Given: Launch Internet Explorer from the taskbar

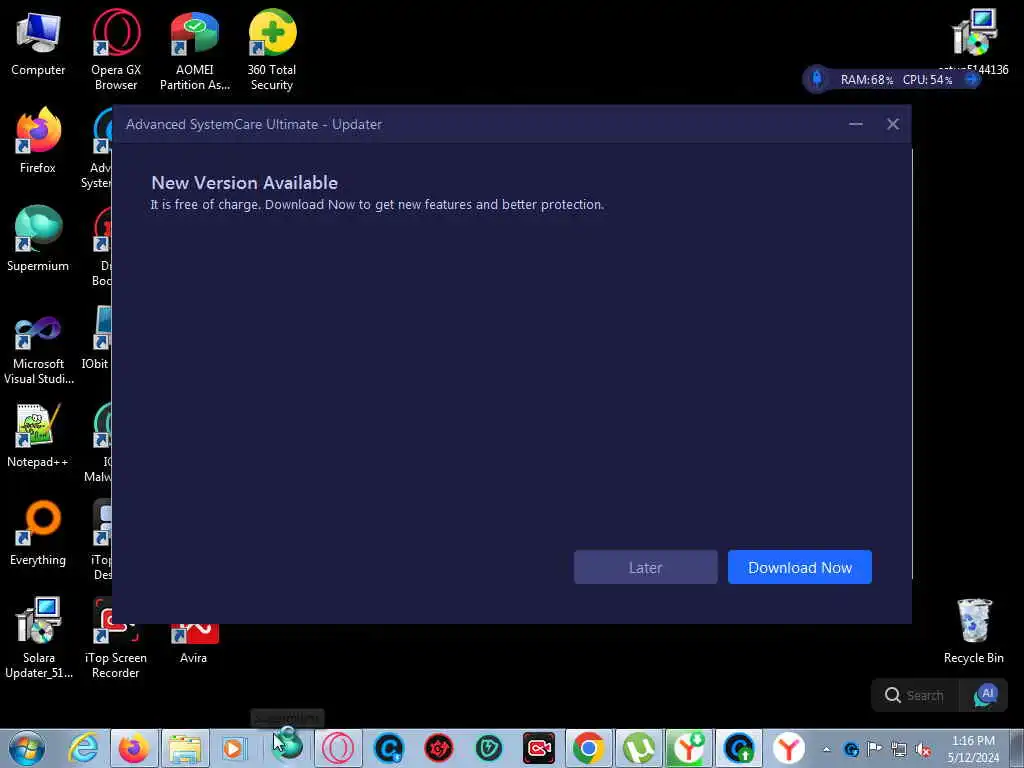Looking at the screenshot, I should tap(84, 748).
